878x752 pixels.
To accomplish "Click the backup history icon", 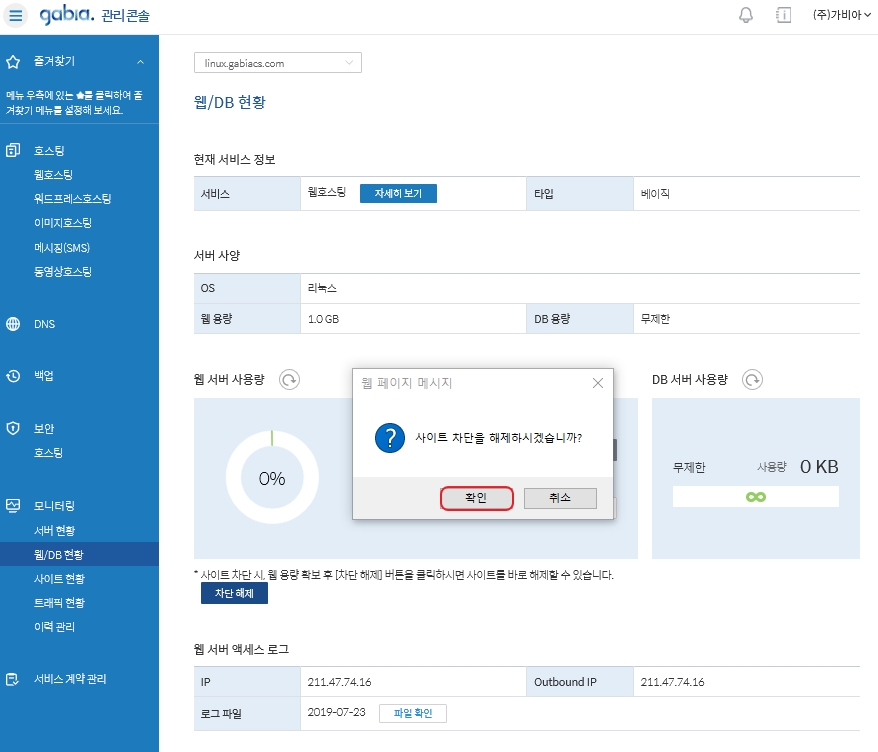I will [13, 376].
